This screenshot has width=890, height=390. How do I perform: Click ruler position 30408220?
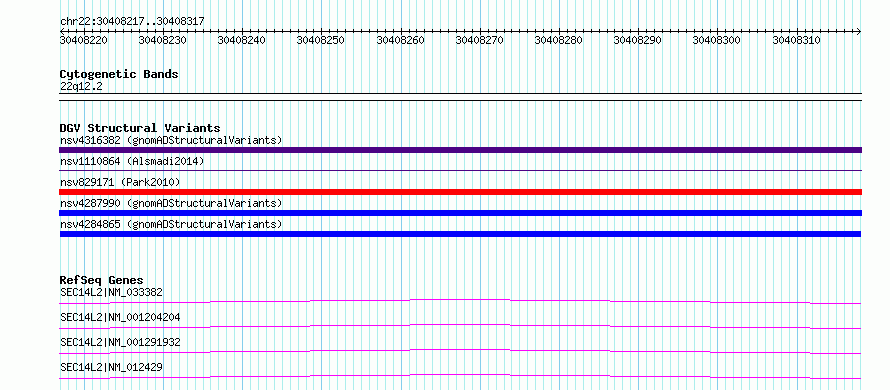[x=83, y=41]
